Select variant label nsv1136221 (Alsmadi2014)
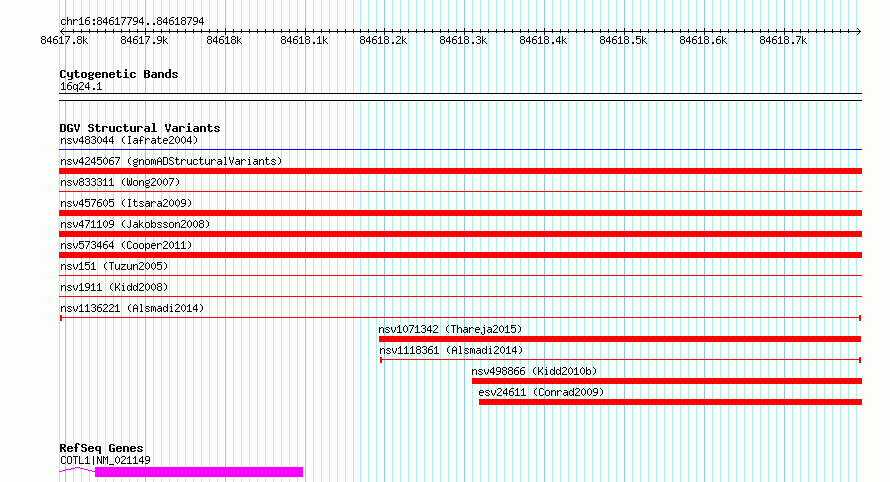Image resolution: width=890 pixels, height=482 pixels. [x=132, y=308]
